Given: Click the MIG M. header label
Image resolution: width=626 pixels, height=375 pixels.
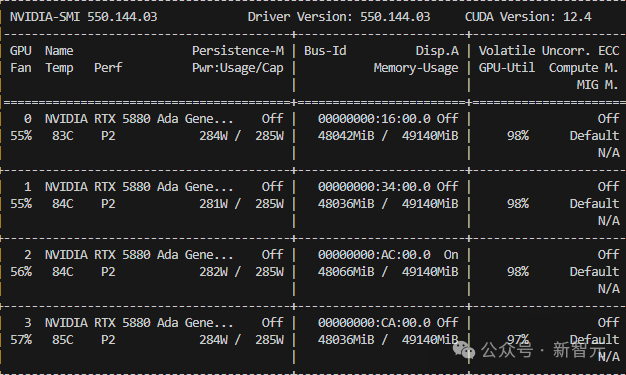Looking at the screenshot, I should [x=597, y=85].
